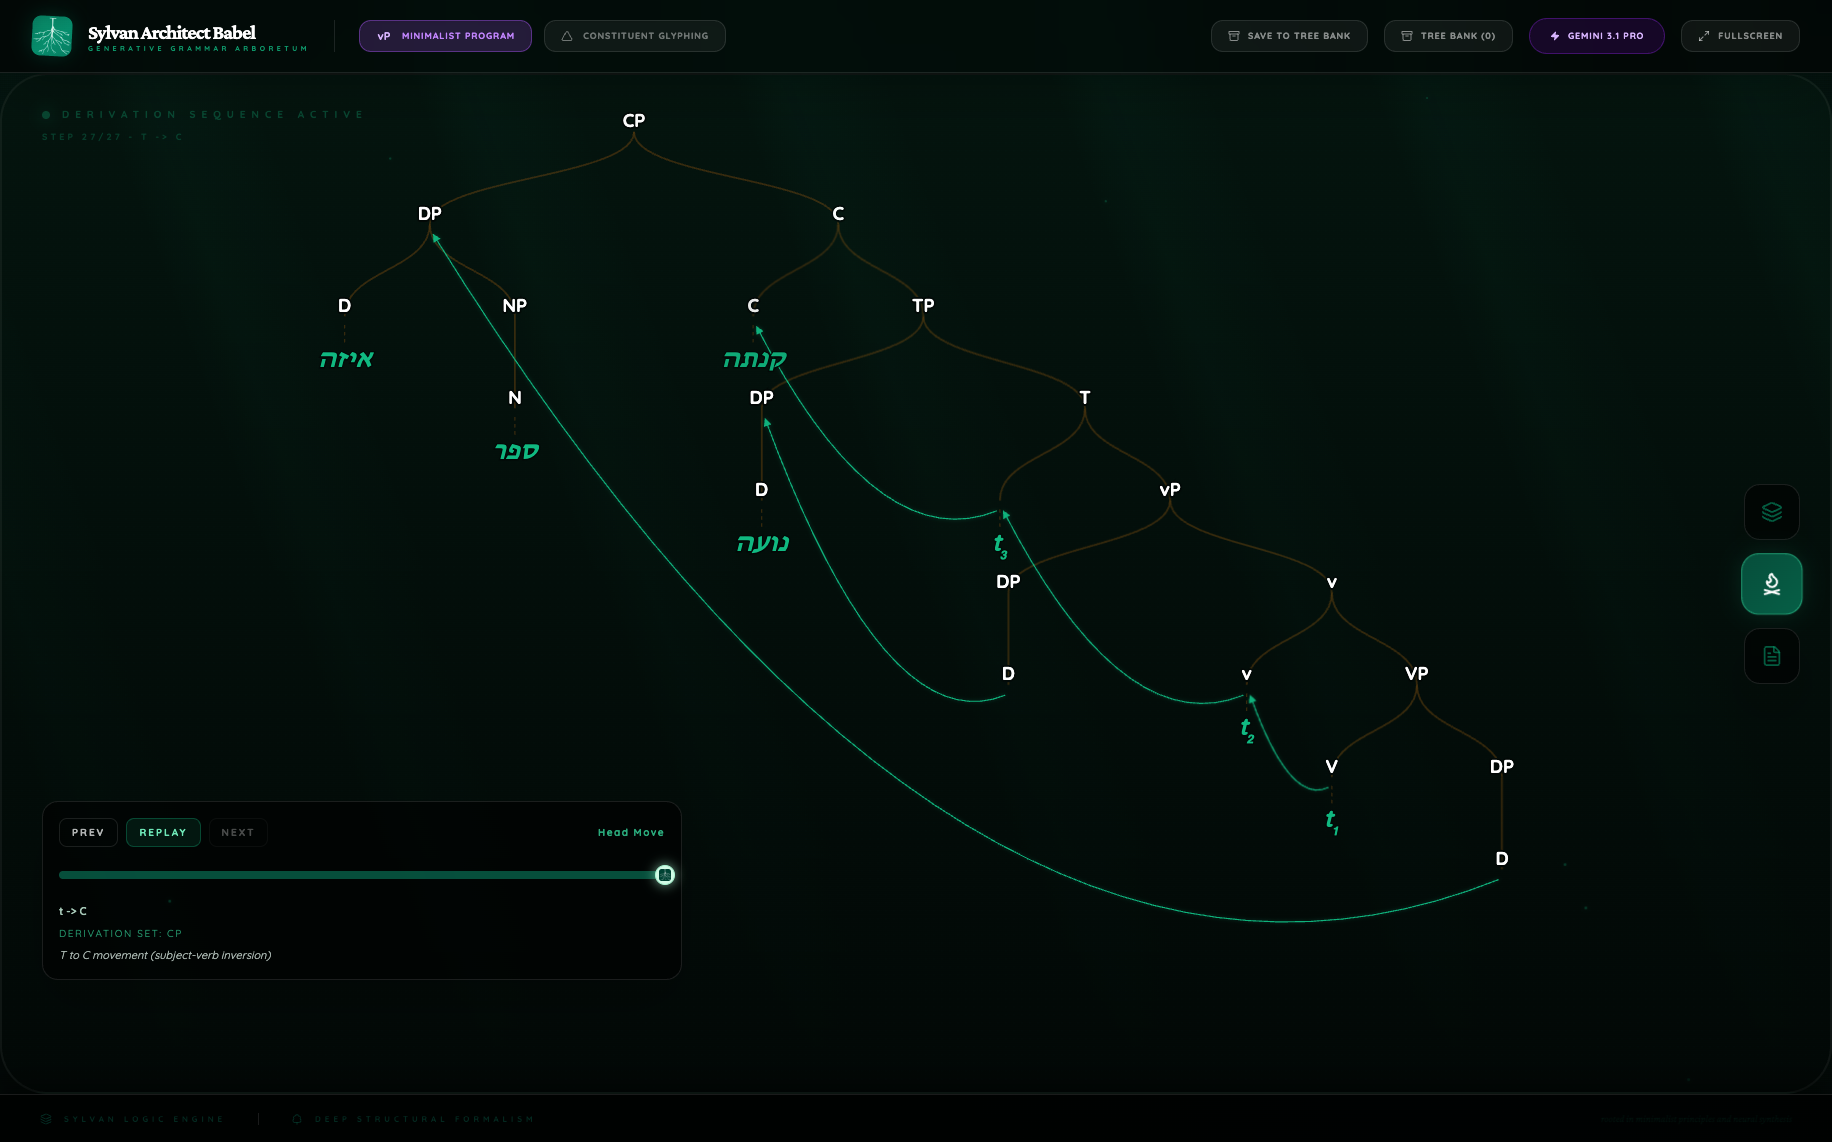Select the campfire icon in right sidebar

click(x=1771, y=584)
